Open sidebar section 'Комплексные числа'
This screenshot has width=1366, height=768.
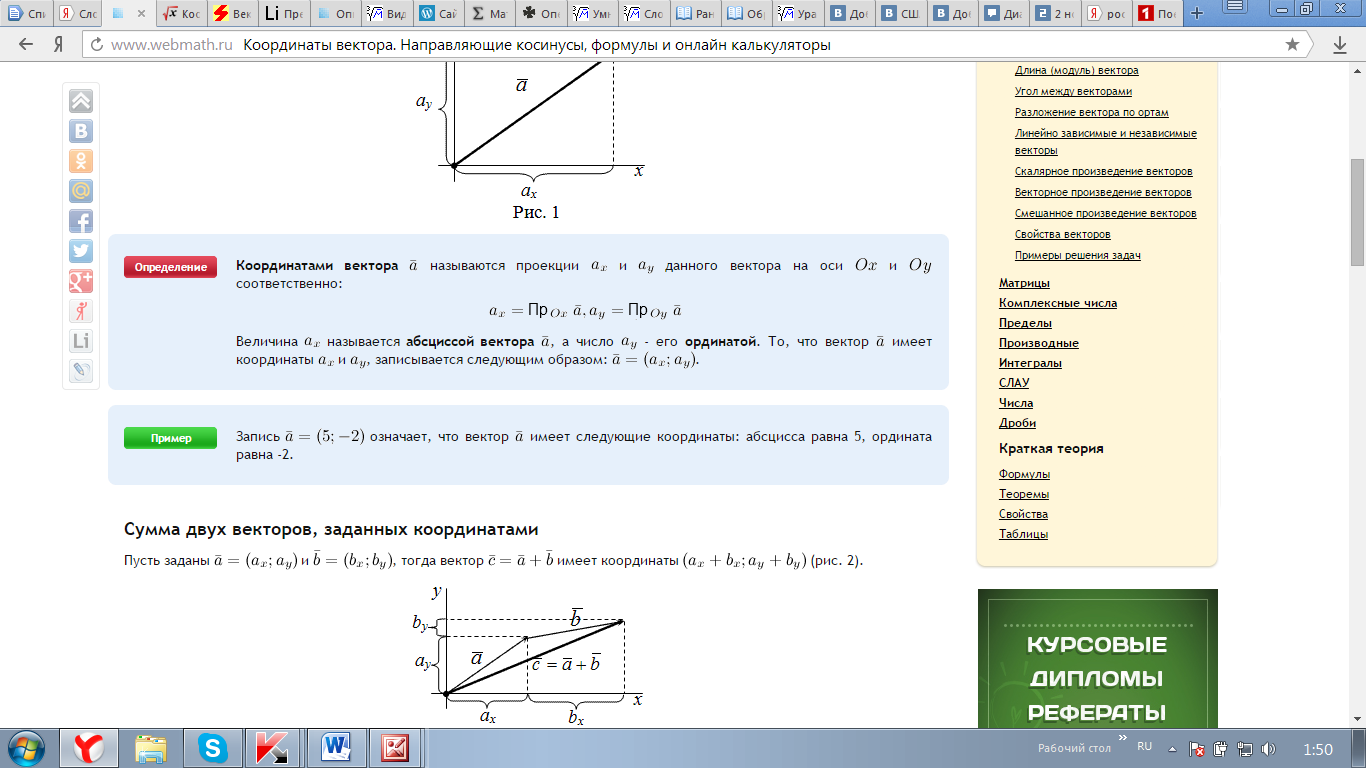[1058, 303]
